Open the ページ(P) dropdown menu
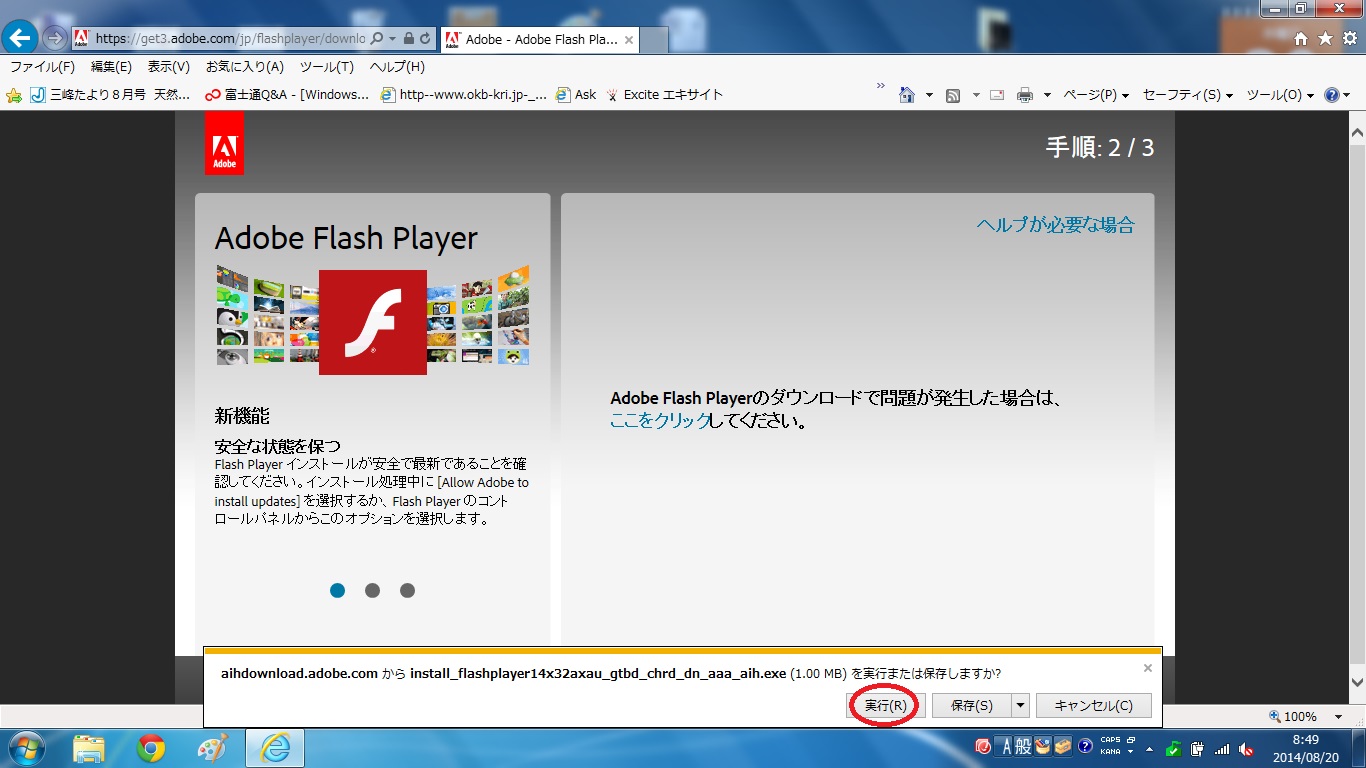The image size is (1366, 768). point(1095,95)
